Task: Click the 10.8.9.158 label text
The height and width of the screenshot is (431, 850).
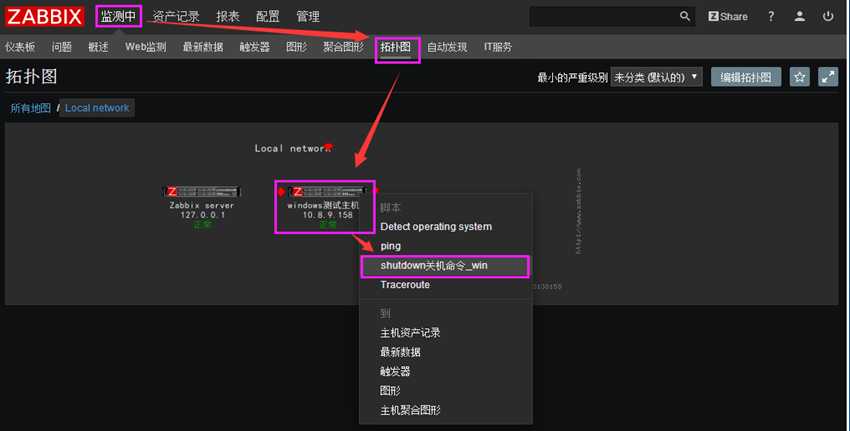Action: pyautogui.click(x=327, y=215)
